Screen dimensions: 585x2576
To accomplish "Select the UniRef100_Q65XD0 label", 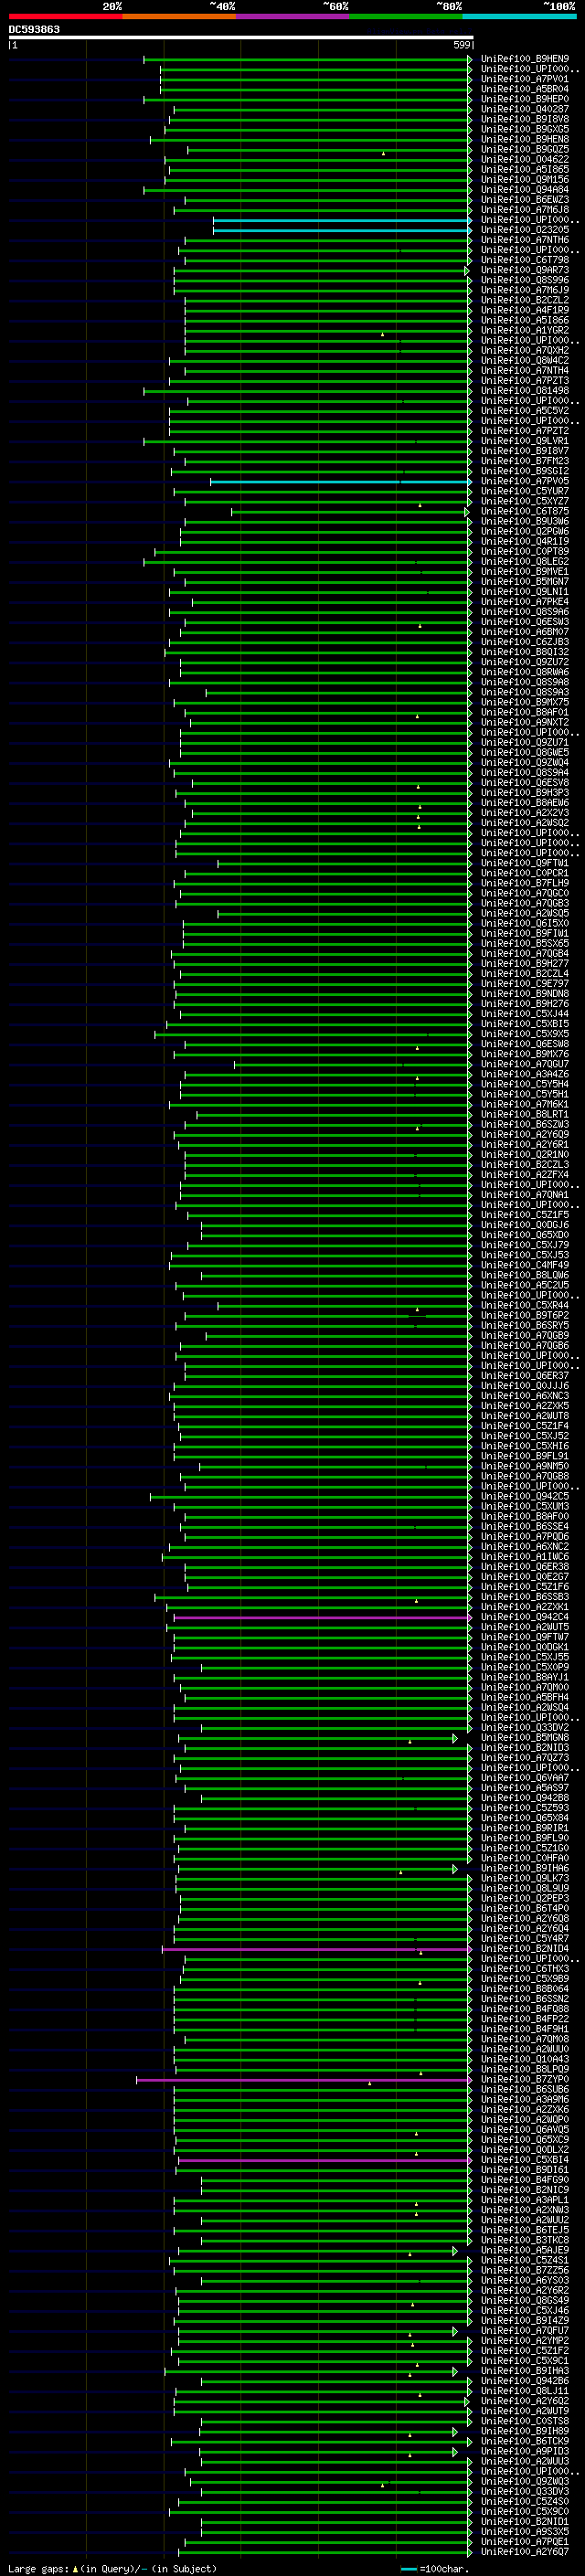I will click(x=524, y=1235).
